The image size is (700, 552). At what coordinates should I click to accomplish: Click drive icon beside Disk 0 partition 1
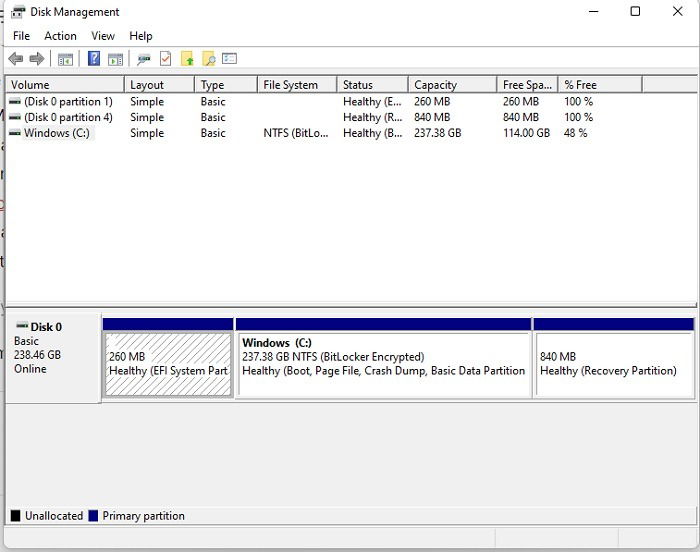coord(15,101)
